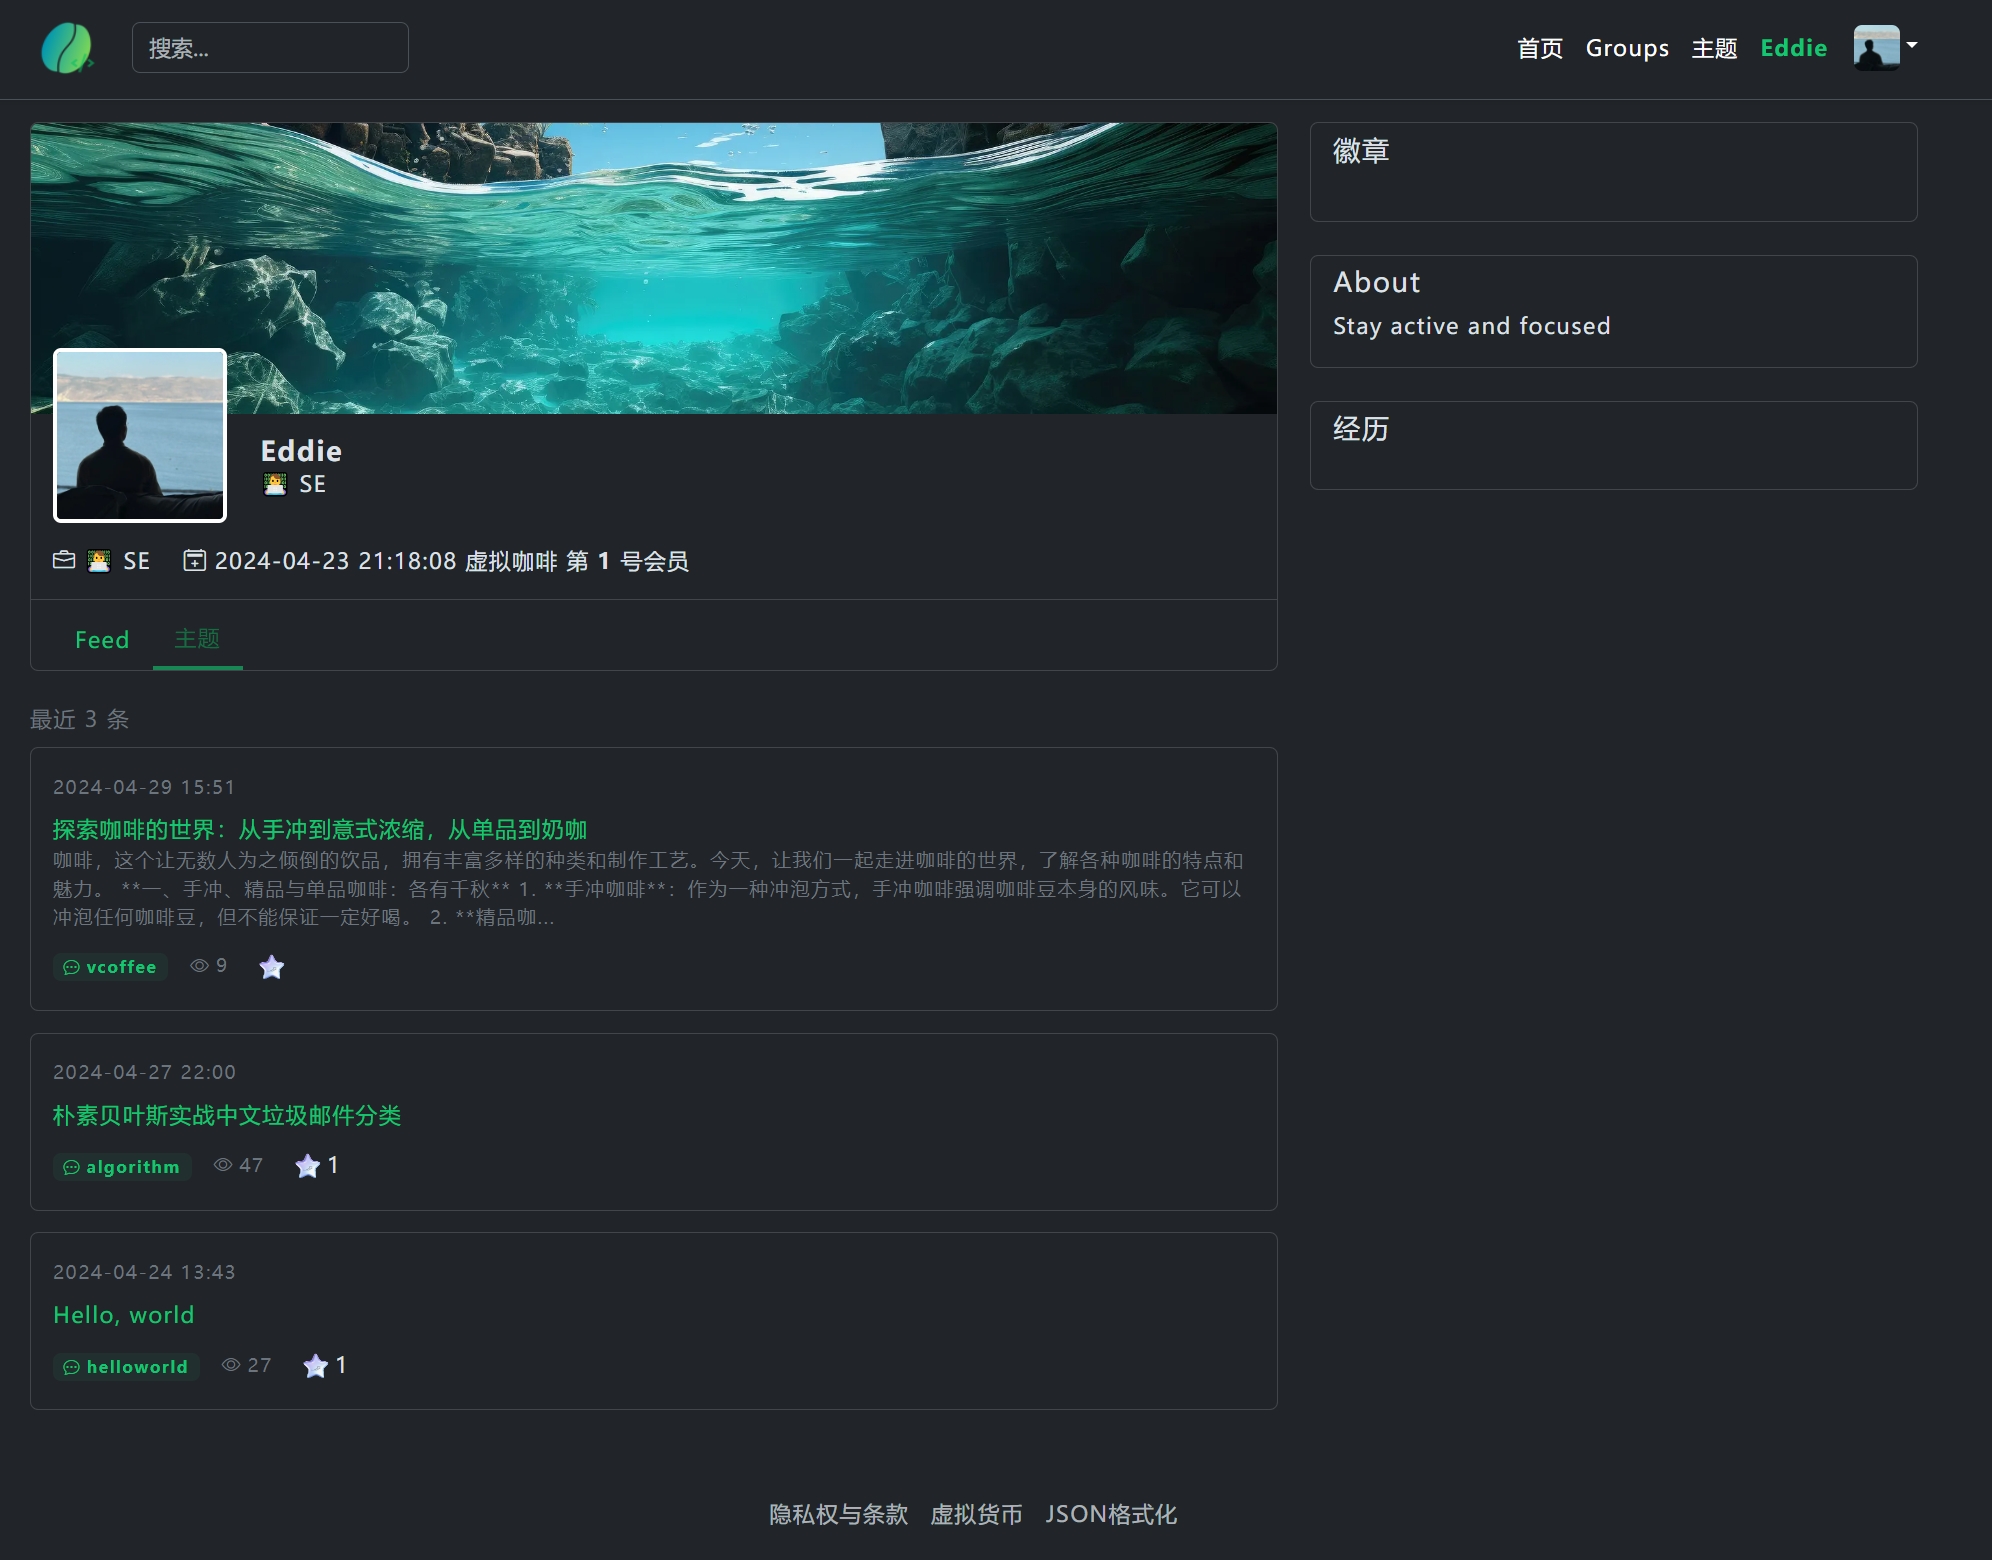Open the vcoffee tag badge
1992x1560 pixels.
click(x=110, y=967)
